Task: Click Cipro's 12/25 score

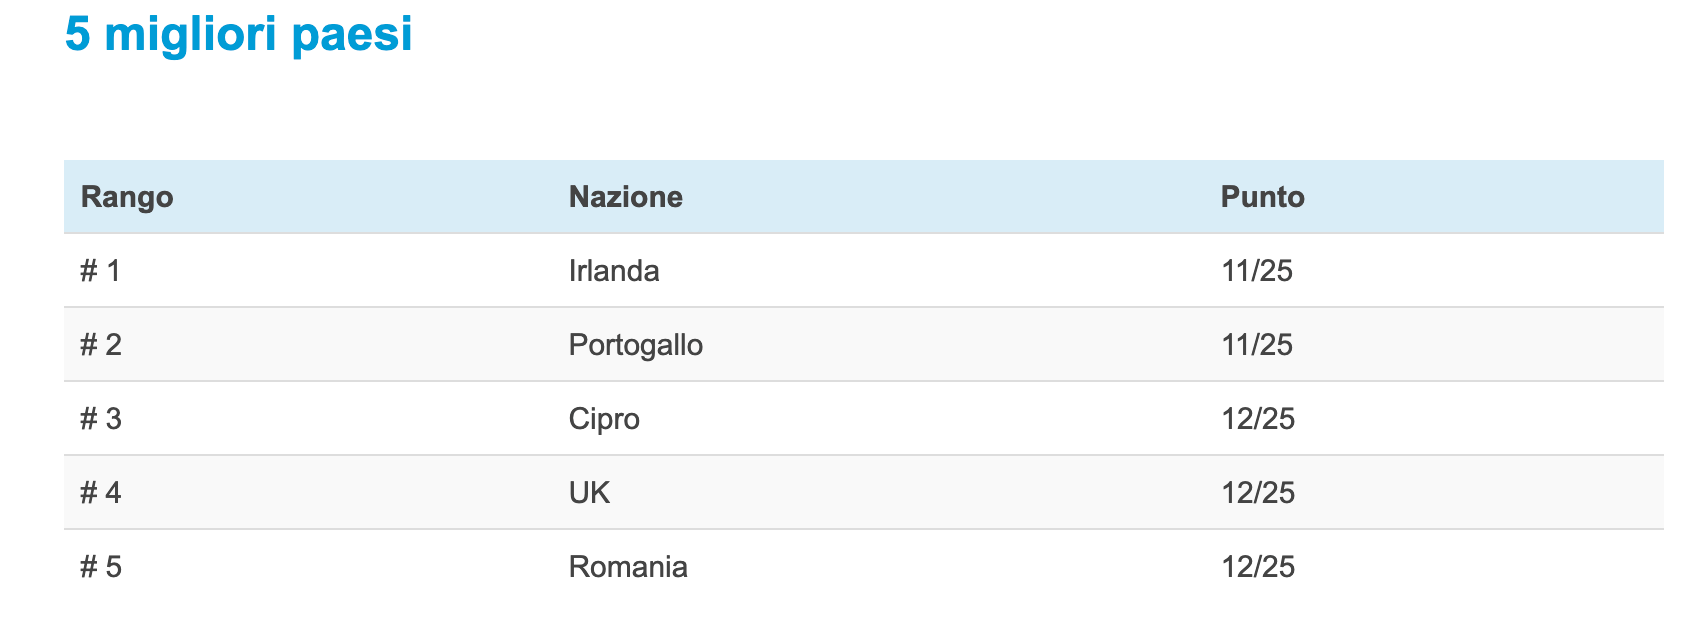Action: 1258,419
